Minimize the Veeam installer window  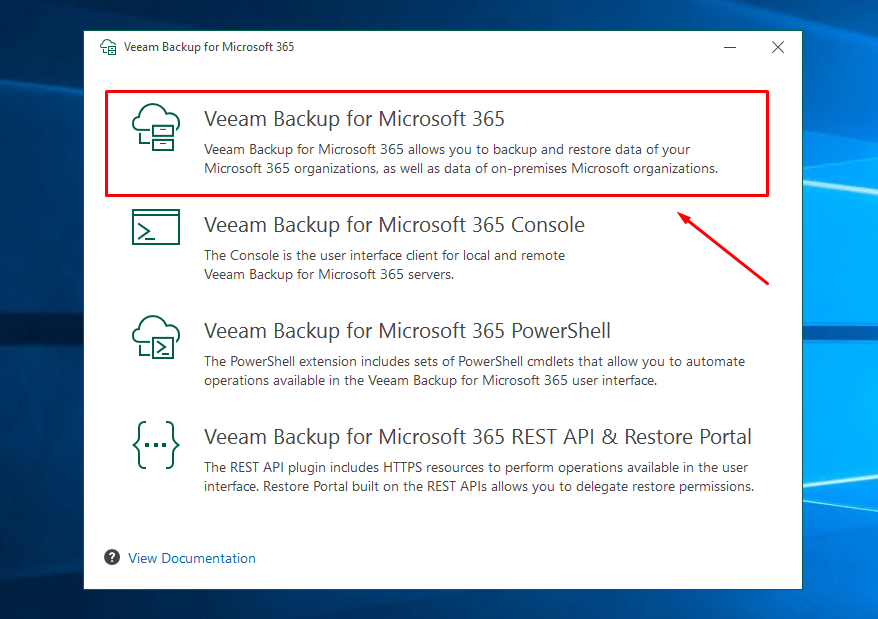(730, 47)
